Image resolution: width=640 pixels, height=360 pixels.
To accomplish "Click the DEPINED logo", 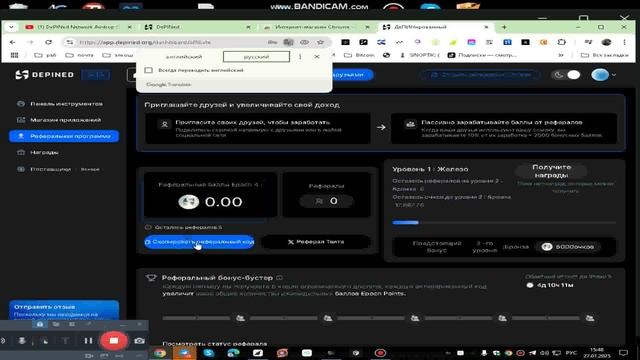I will 45,75.
